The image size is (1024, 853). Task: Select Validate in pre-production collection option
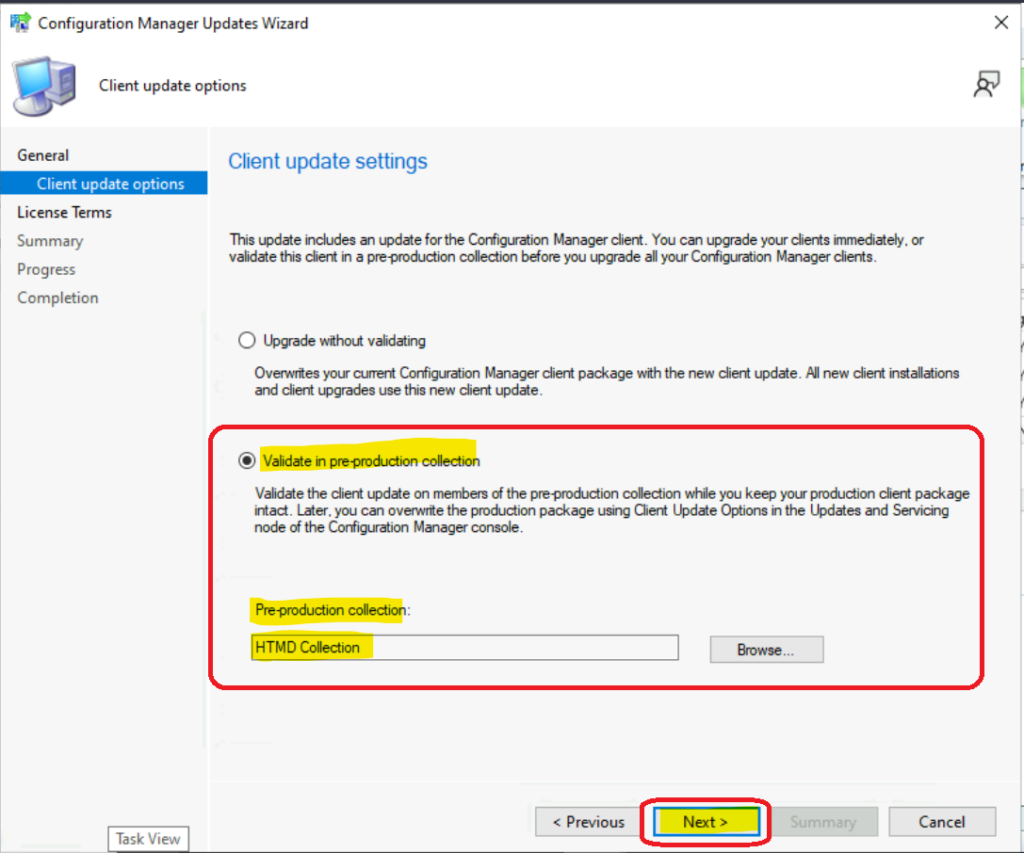click(247, 460)
